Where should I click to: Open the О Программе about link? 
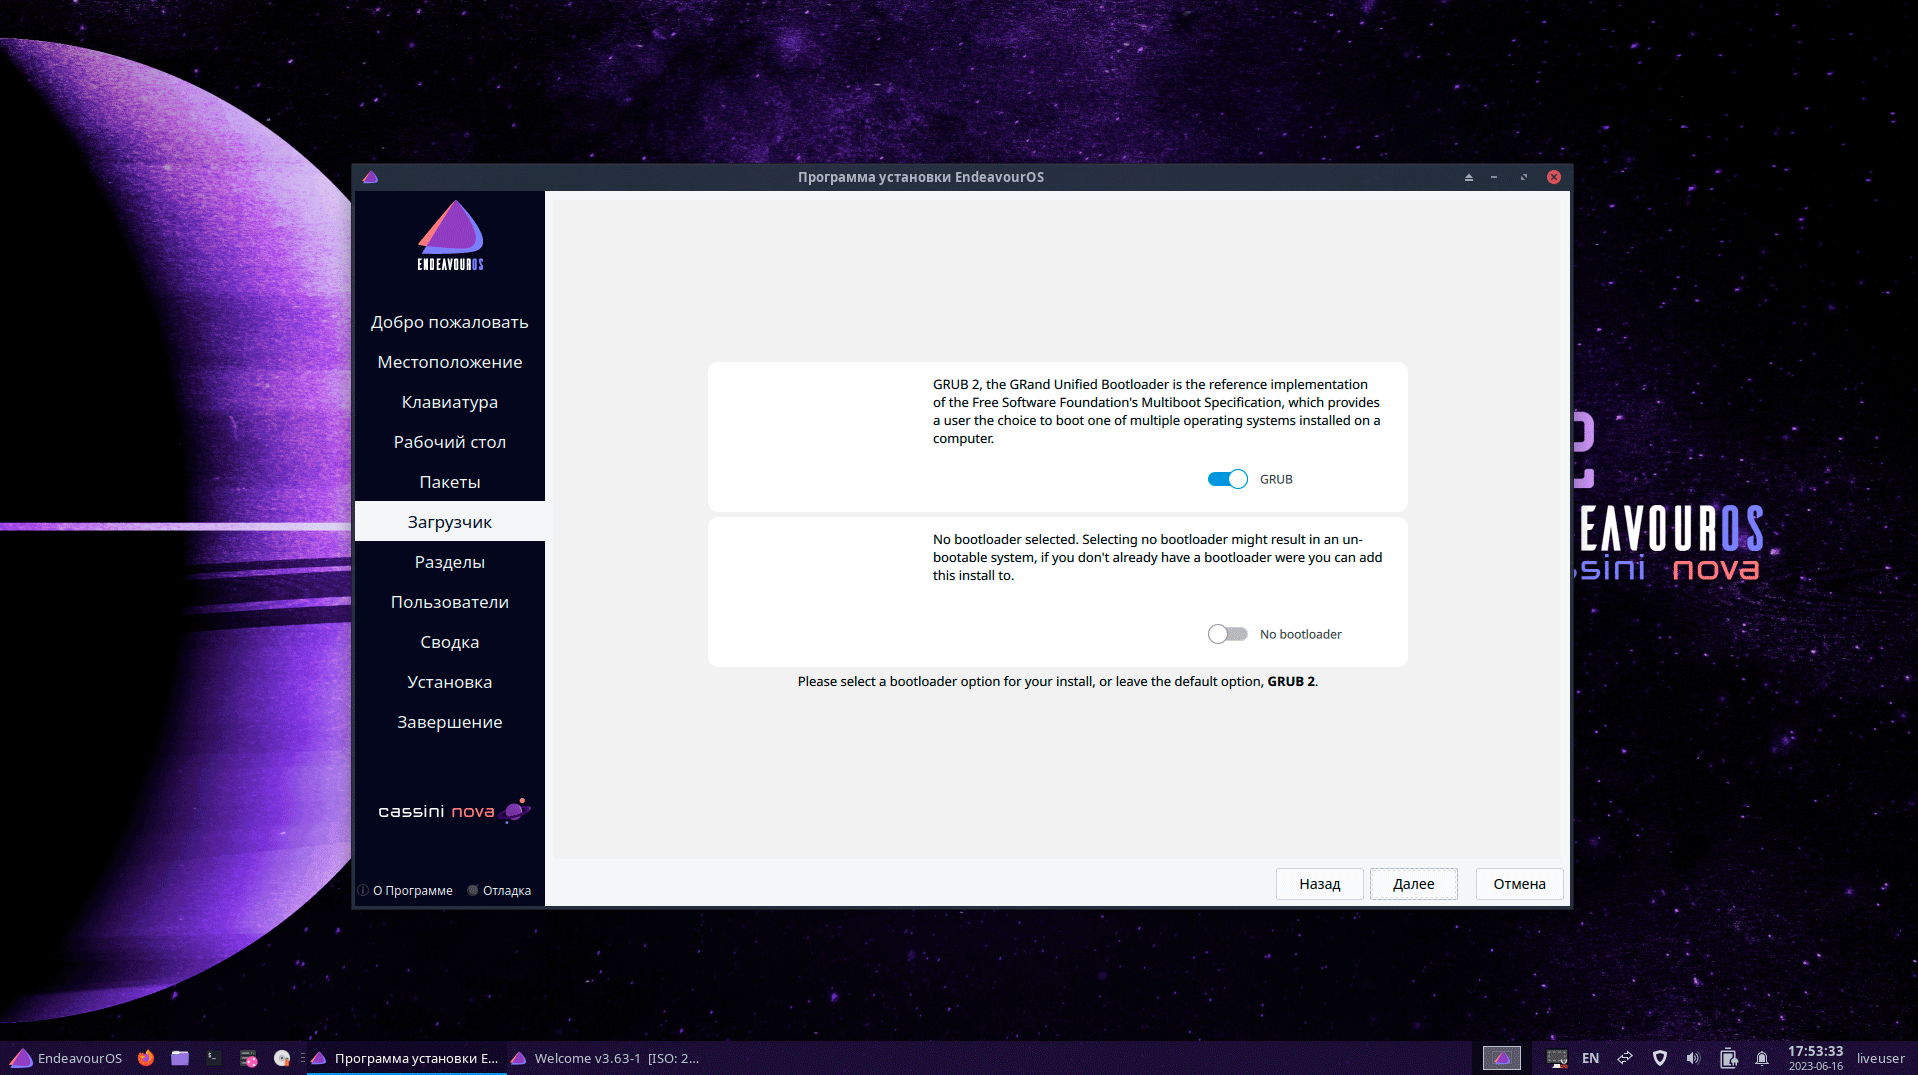405,891
